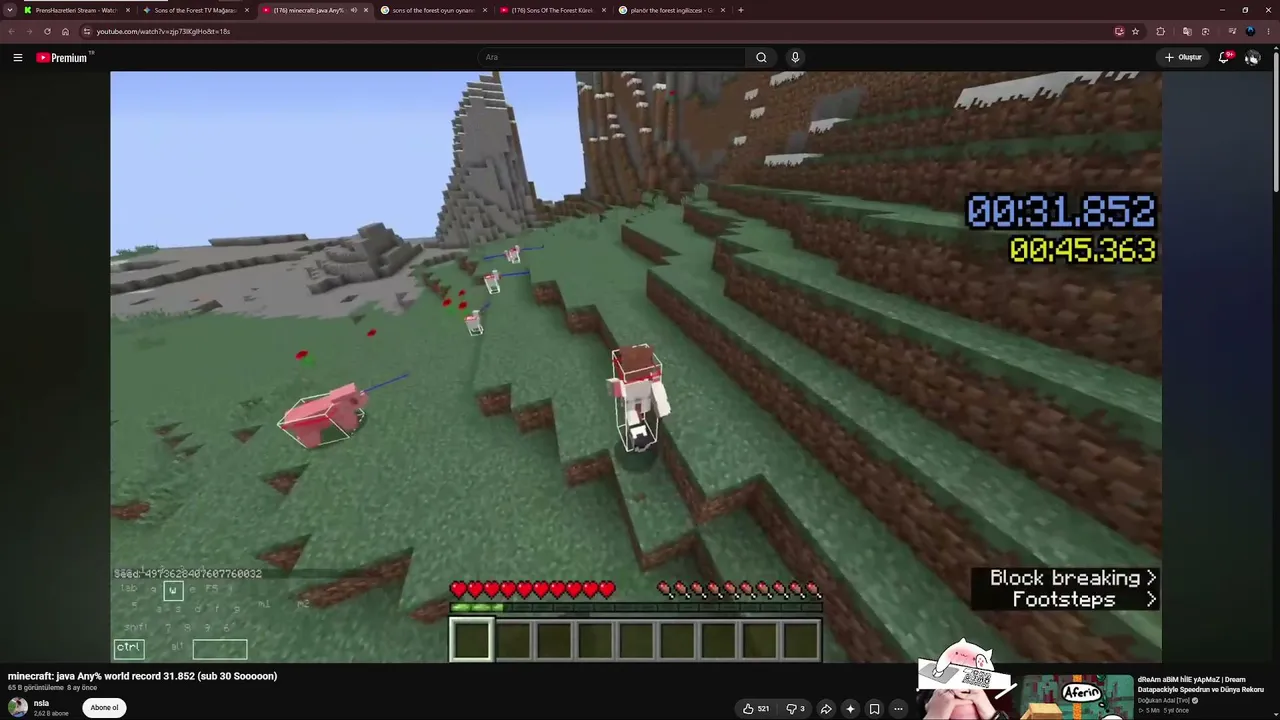The image size is (1280, 720).
Task: Mute the minecraft tab audio icon
Action: coord(353,10)
